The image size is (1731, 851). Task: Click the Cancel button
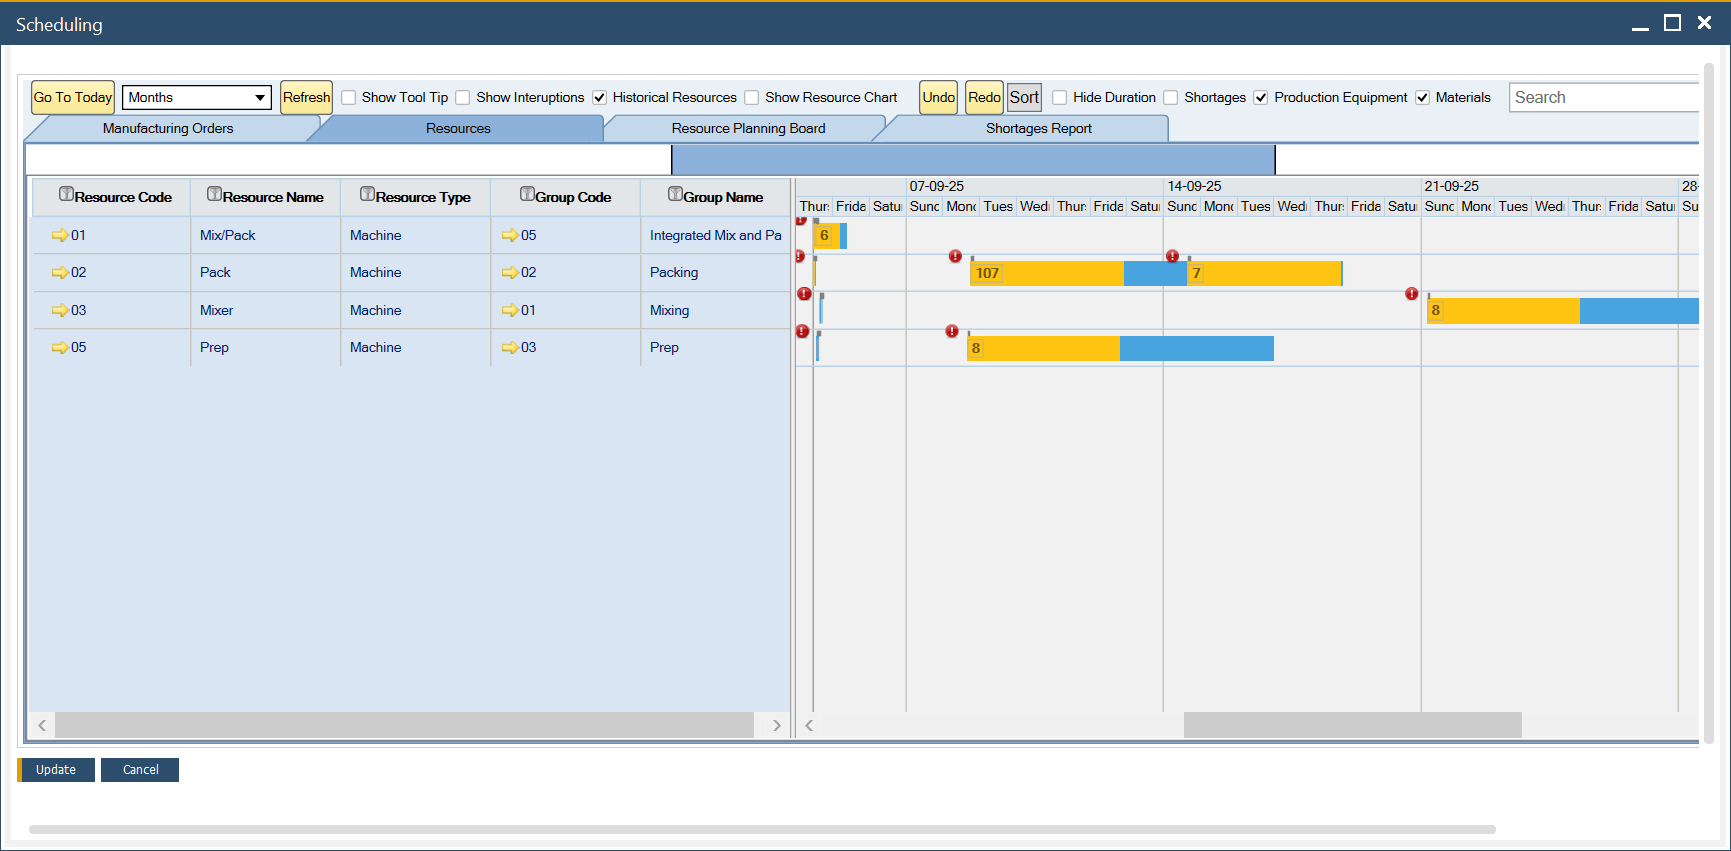point(140,770)
